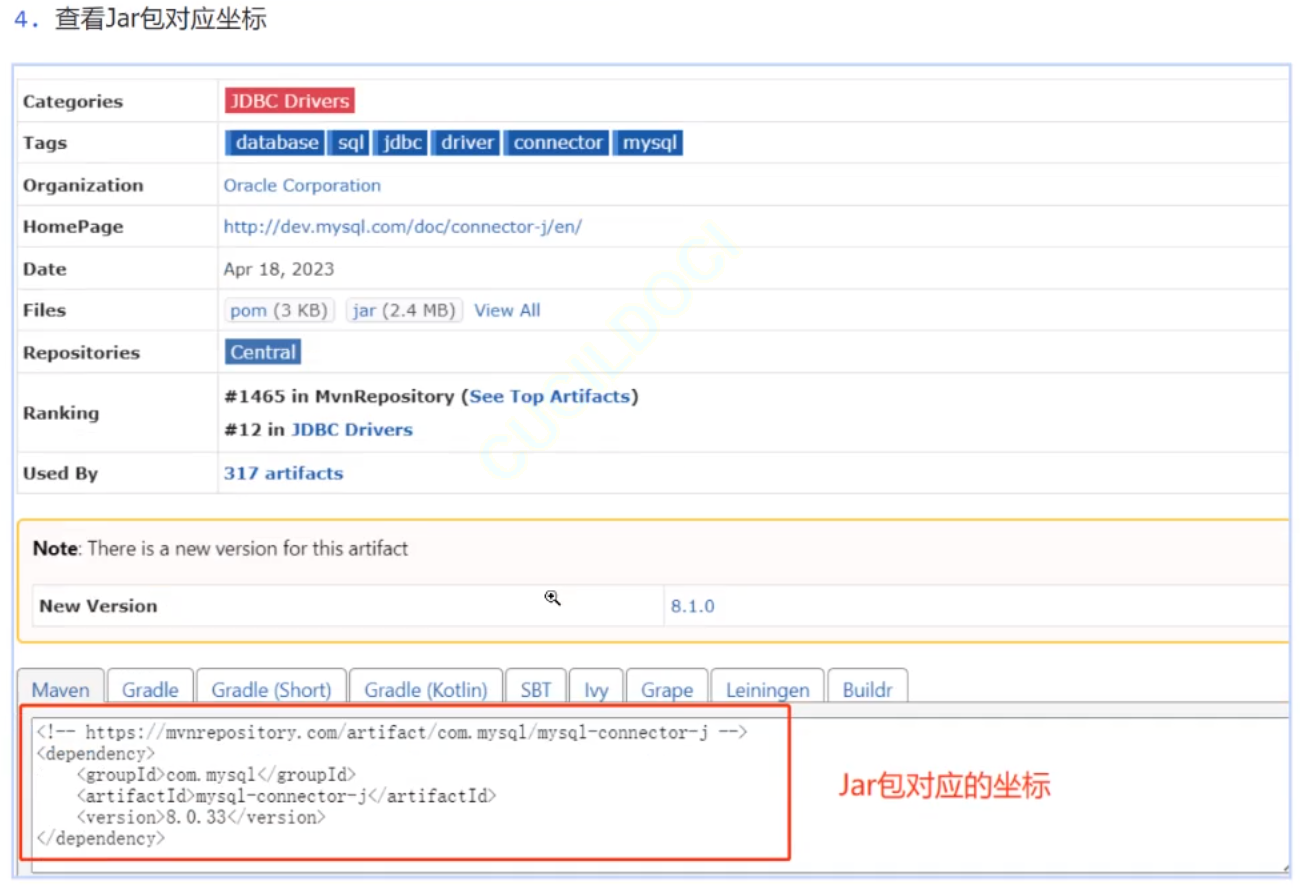Click the version 8.0.33 line in code
Screen dimensions: 1300x888
click(201, 817)
